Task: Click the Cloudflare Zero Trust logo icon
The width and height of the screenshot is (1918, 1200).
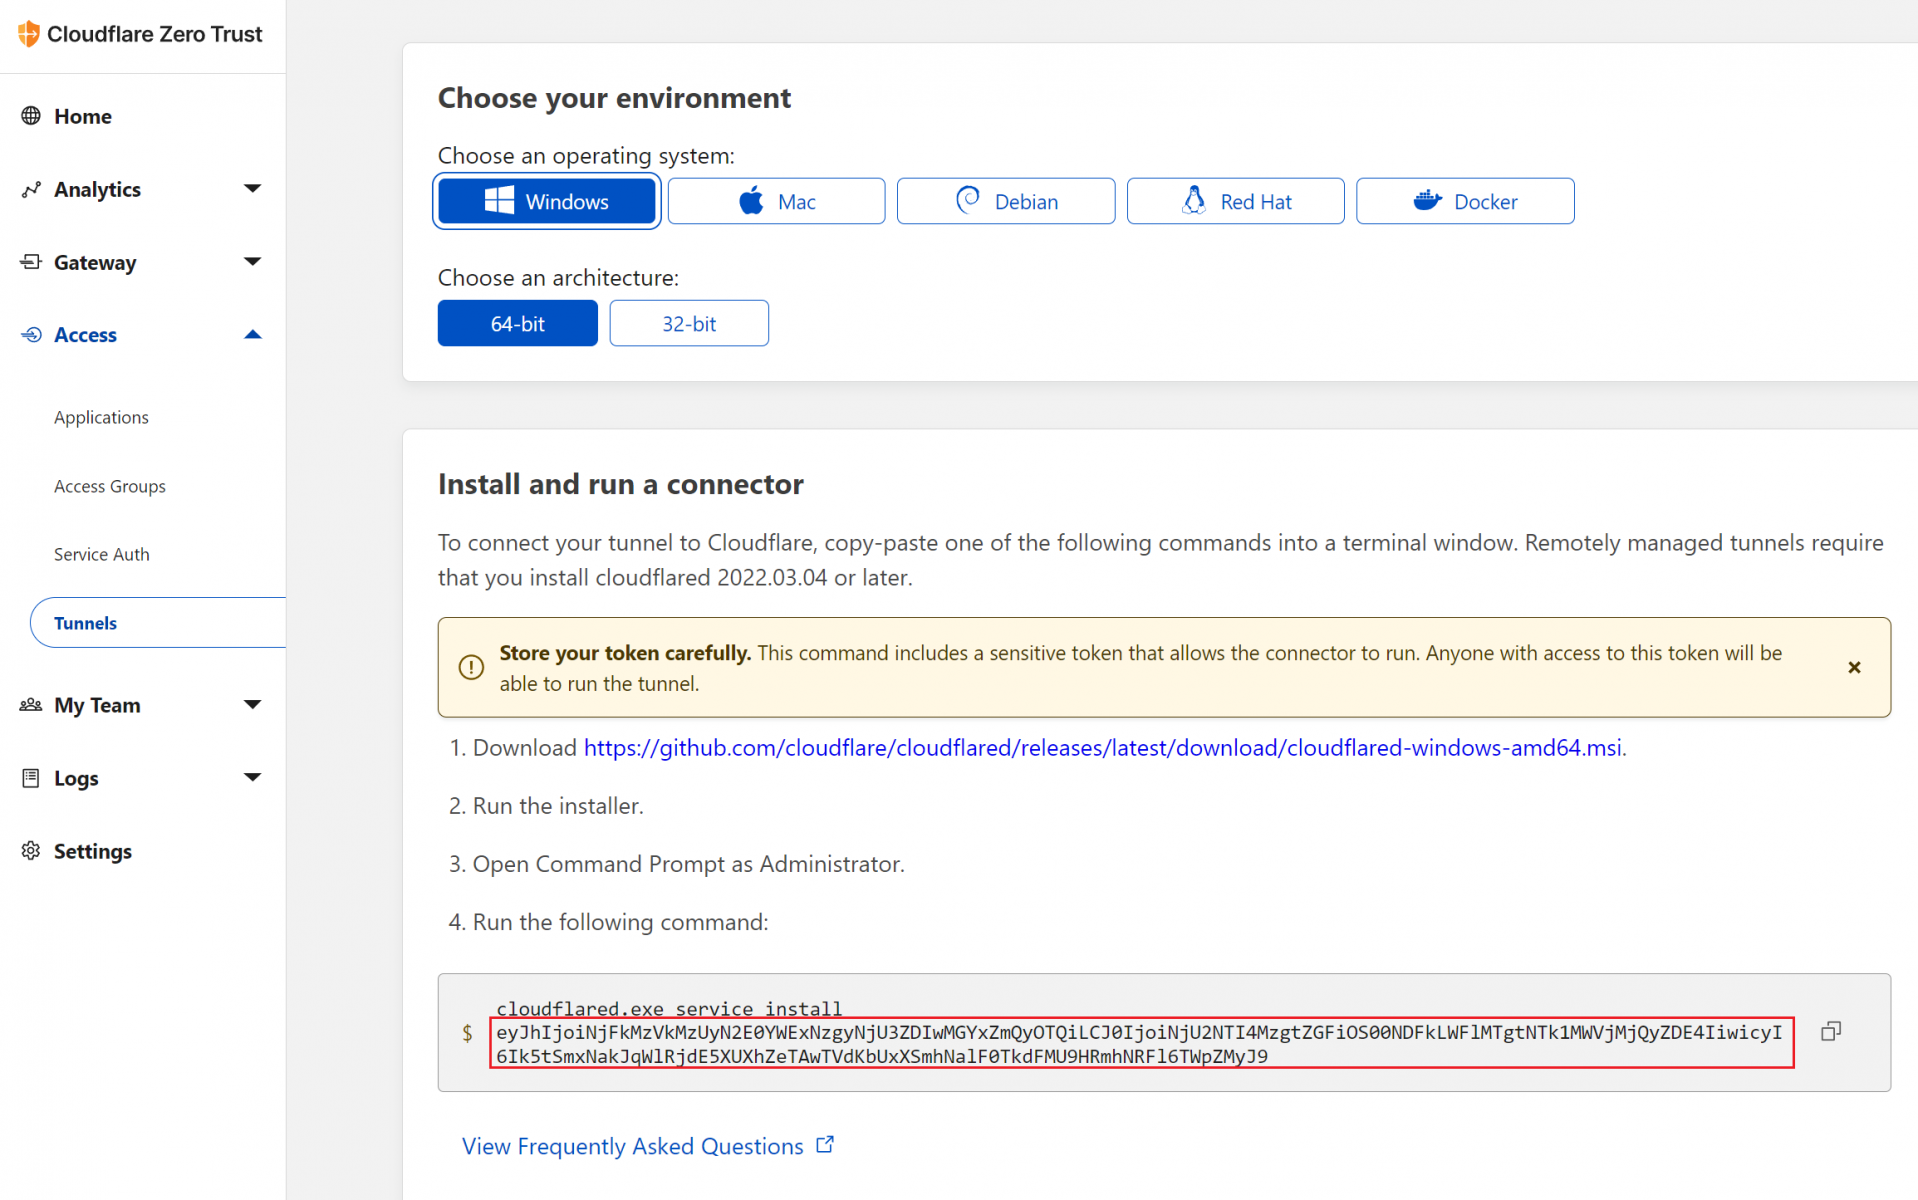Action: (x=28, y=34)
